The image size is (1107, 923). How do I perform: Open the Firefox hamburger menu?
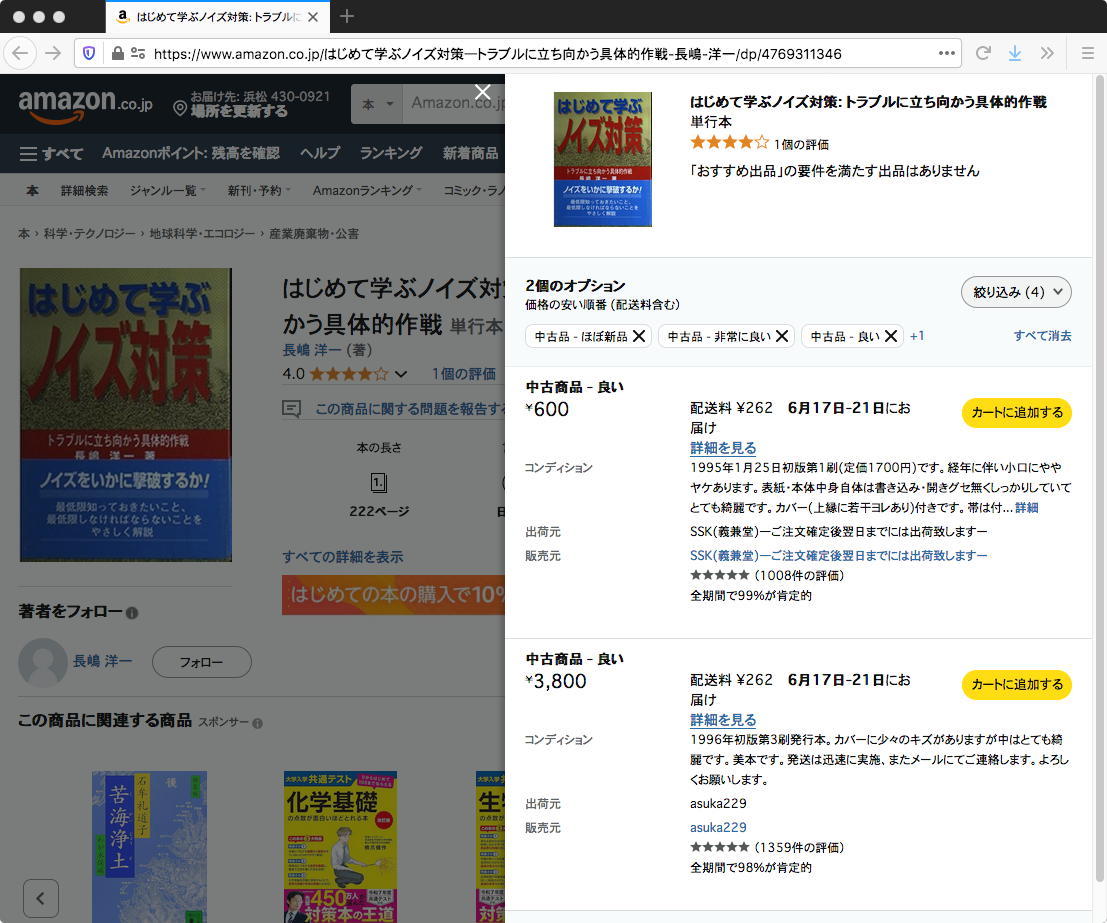pos(1088,54)
